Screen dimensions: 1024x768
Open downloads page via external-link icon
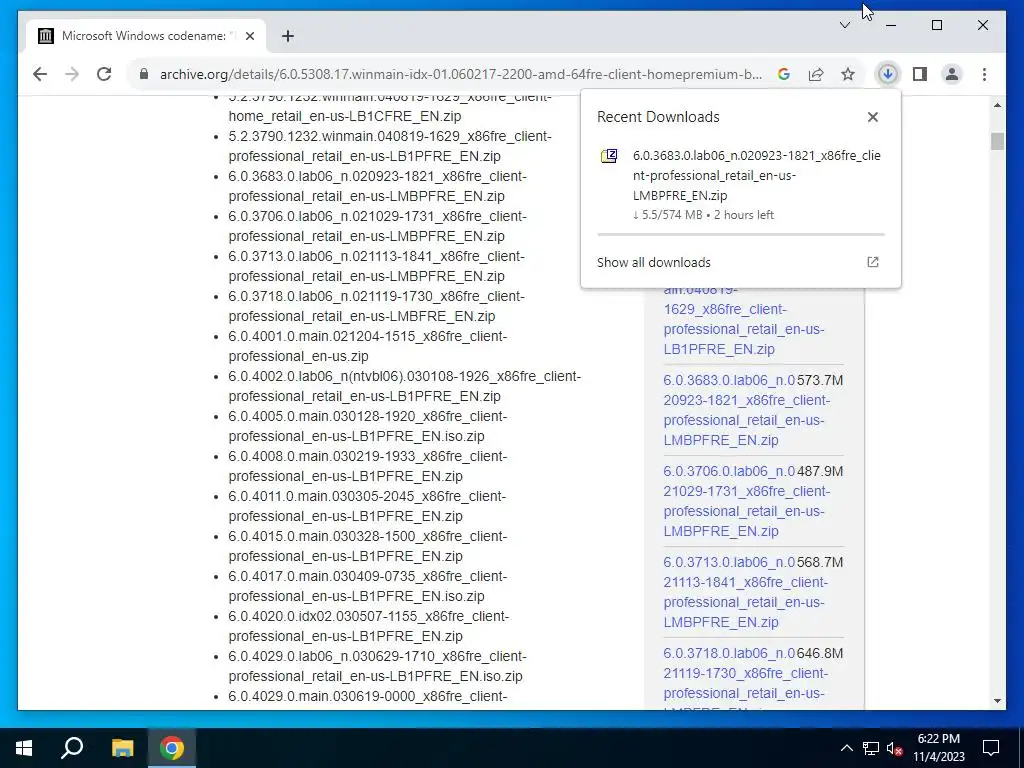872,262
